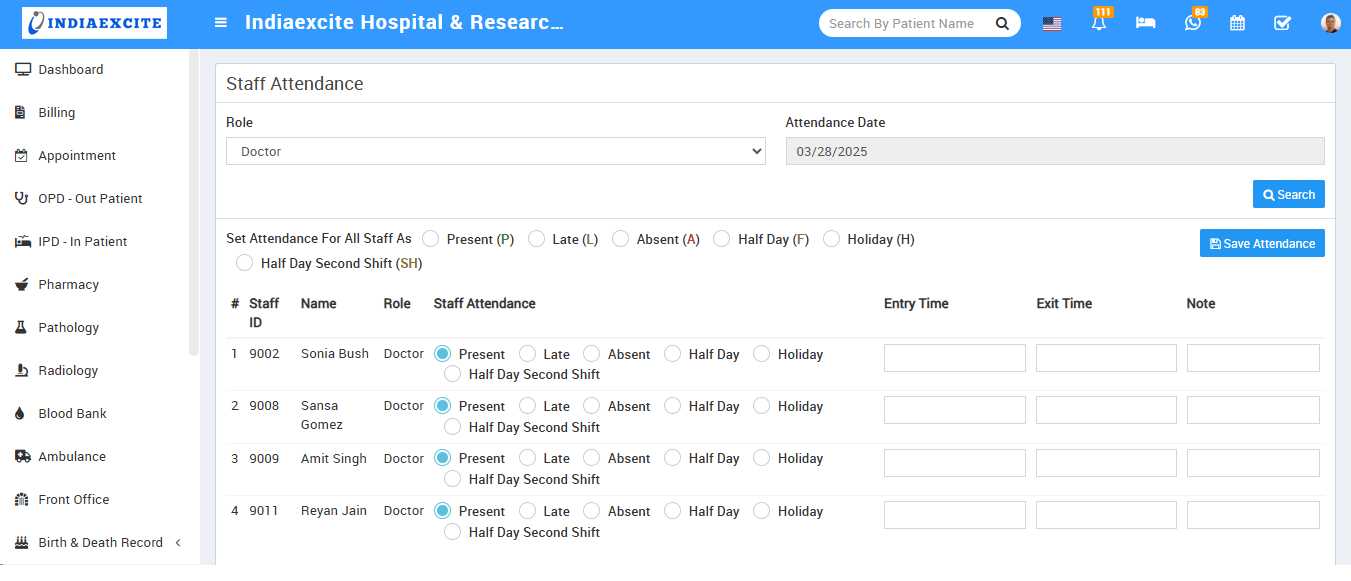Set Amit Singh attendance to Late
The image size is (1351, 581).
(x=527, y=458)
